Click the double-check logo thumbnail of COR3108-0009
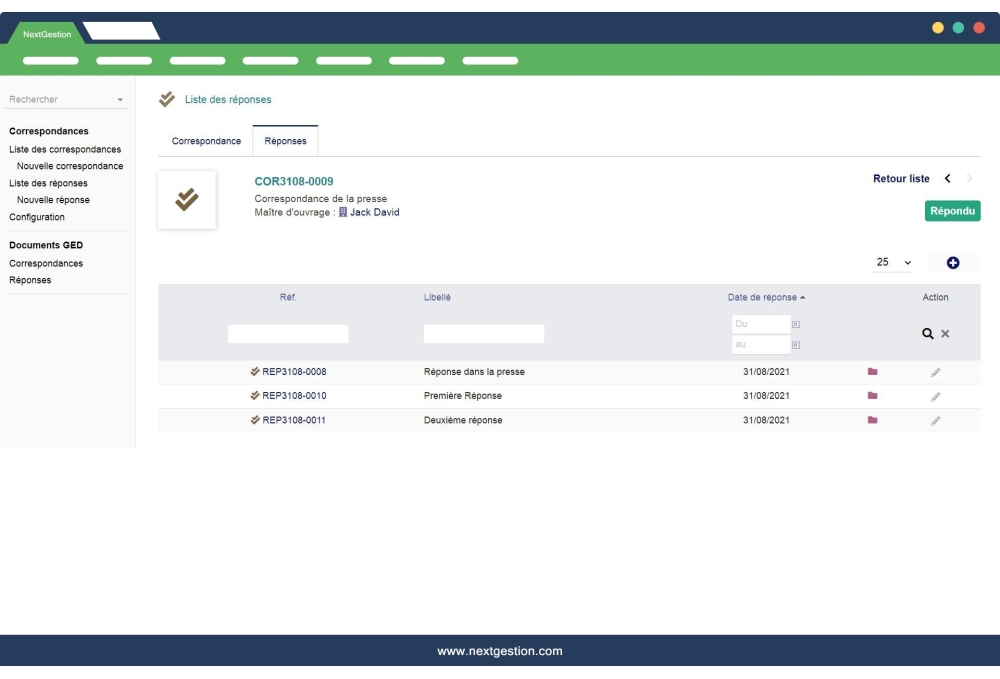 click(187, 198)
